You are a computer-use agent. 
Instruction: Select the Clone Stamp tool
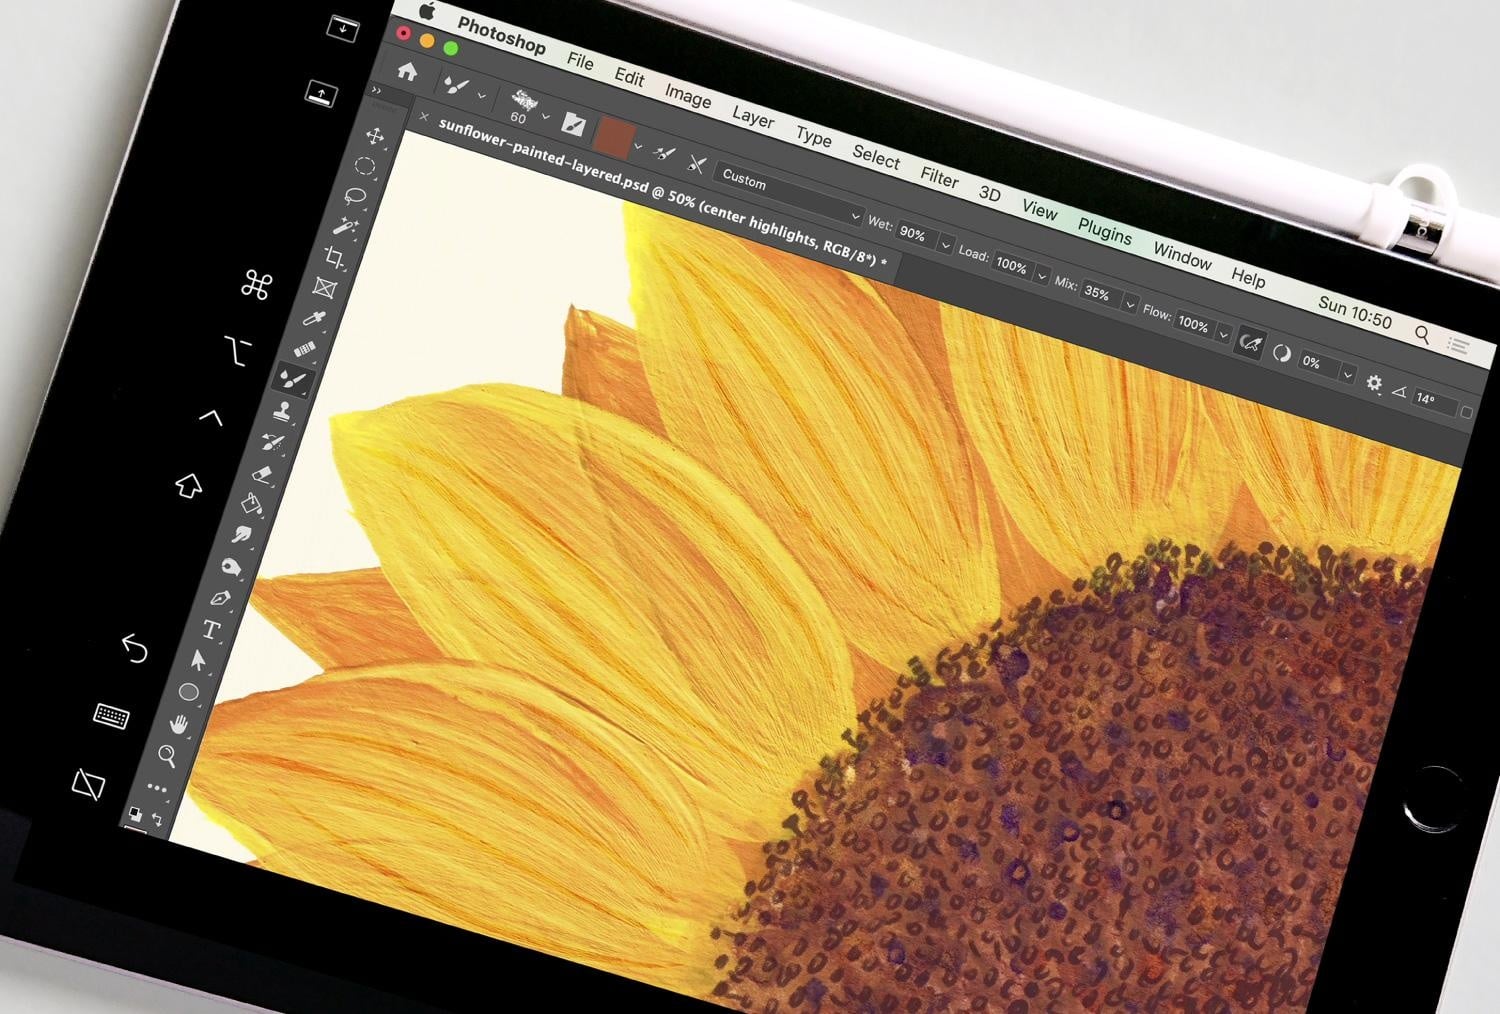coord(283,411)
